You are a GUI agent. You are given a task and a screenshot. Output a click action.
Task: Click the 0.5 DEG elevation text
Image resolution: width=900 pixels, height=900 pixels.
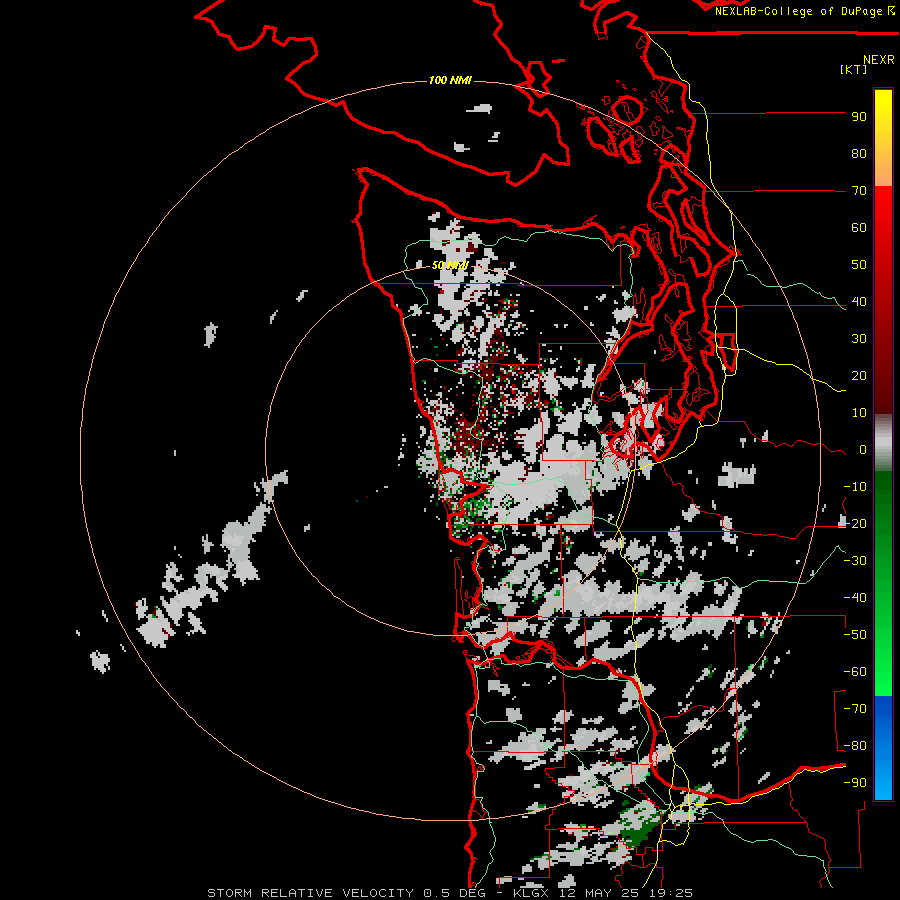(454, 893)
